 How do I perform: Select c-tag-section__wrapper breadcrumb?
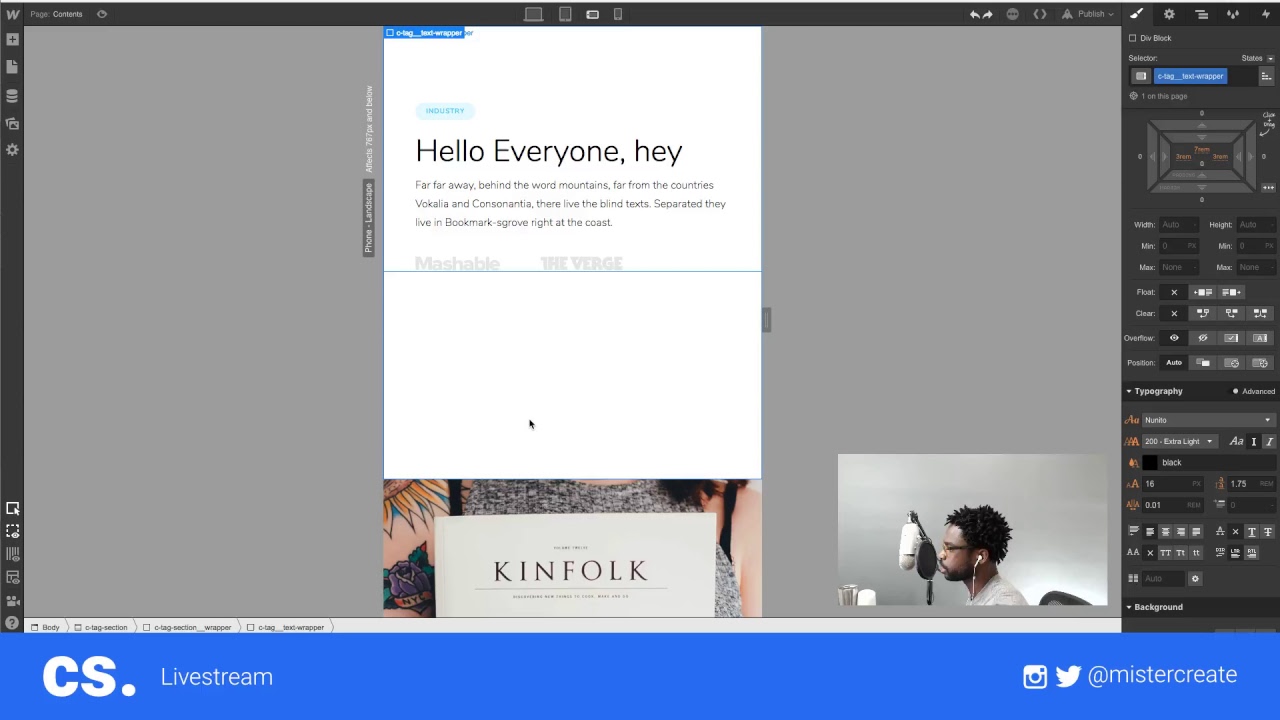point(187,627)
